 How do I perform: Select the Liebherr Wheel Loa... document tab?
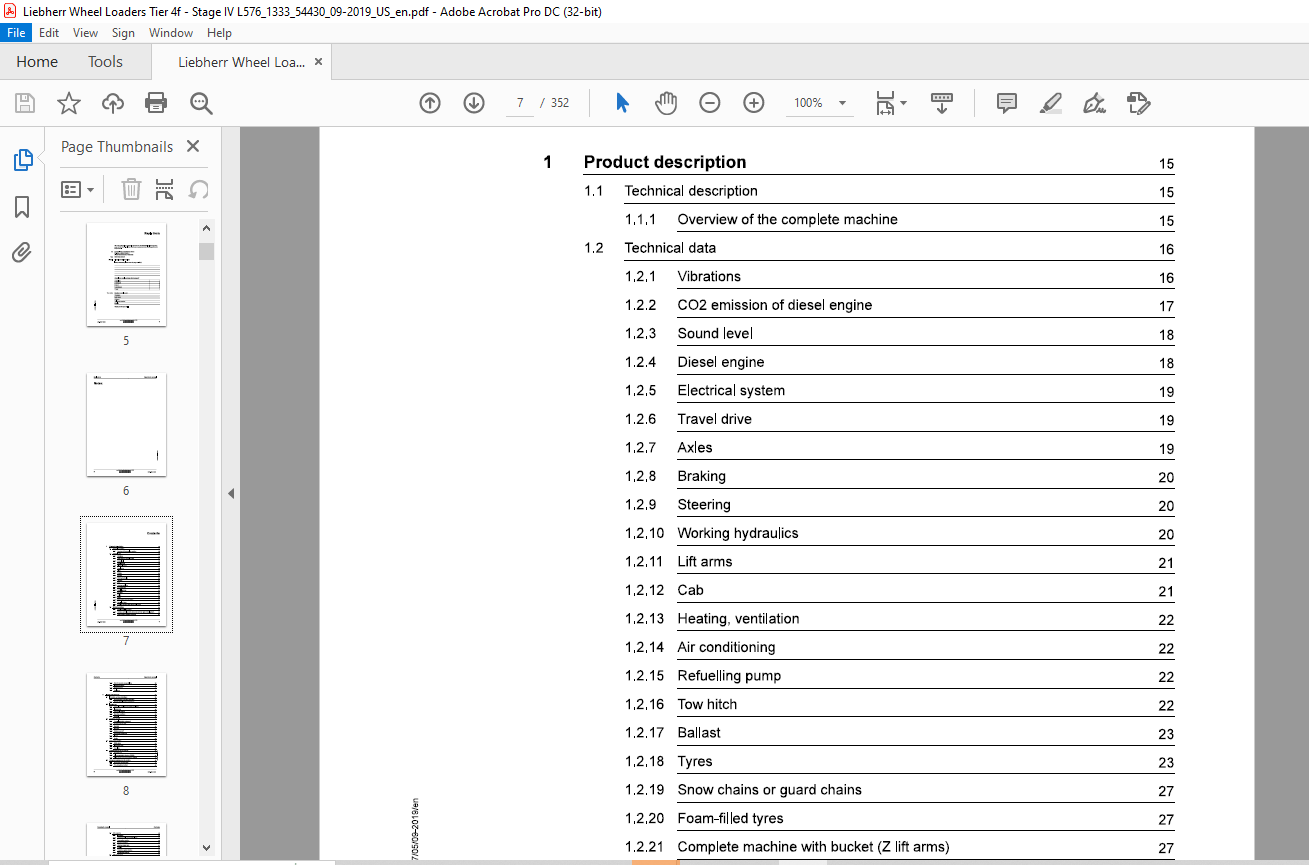(x=241, y=62)
